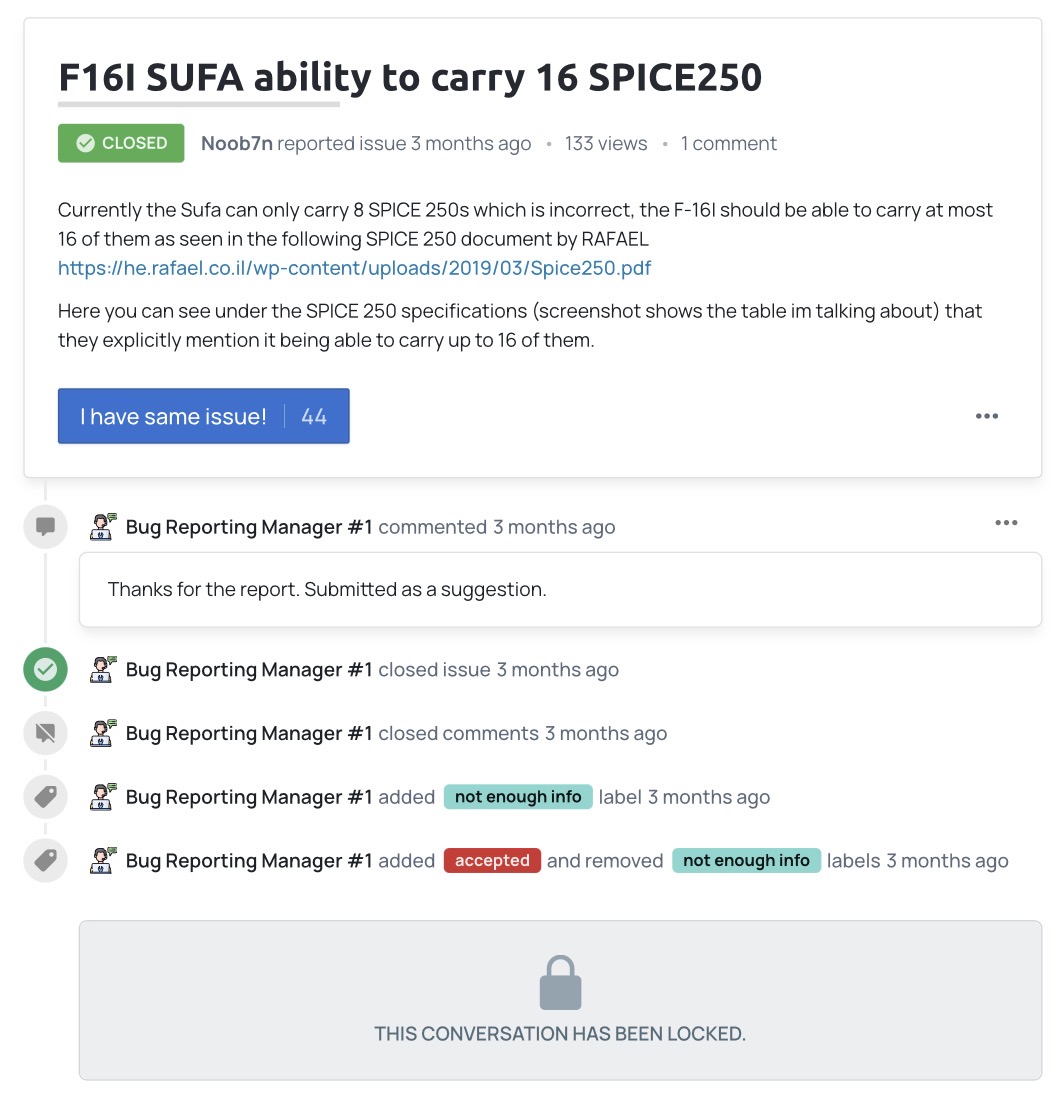
Task: Open Noob7n's user profile
Action: pyautogui.click(x=236, y=143)
